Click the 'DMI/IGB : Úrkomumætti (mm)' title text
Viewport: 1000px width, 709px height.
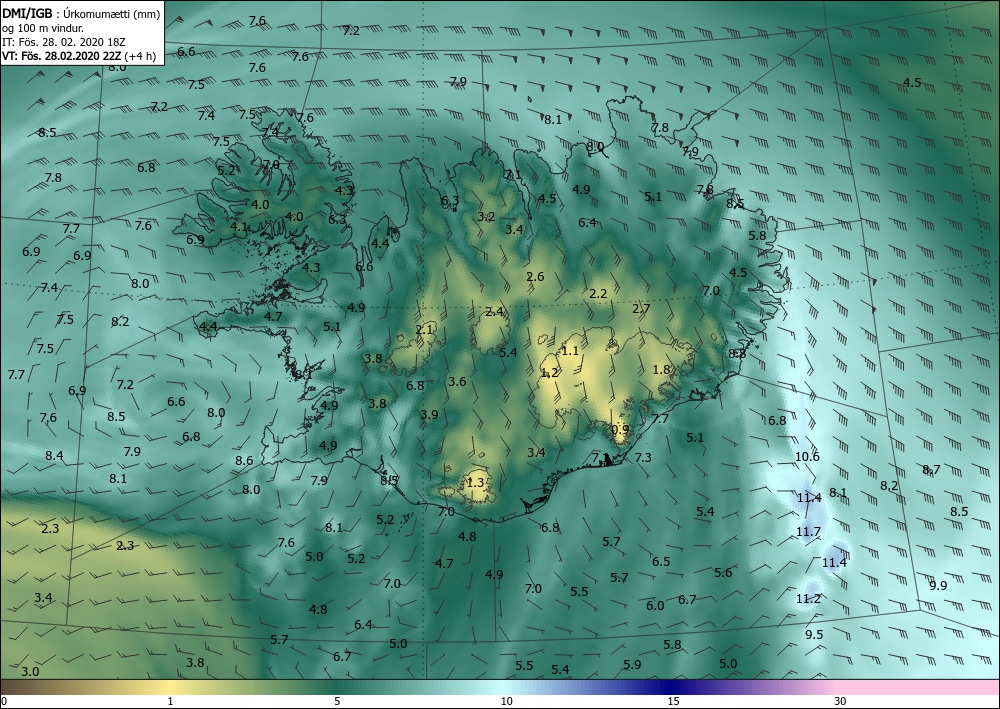pos(81,15)
